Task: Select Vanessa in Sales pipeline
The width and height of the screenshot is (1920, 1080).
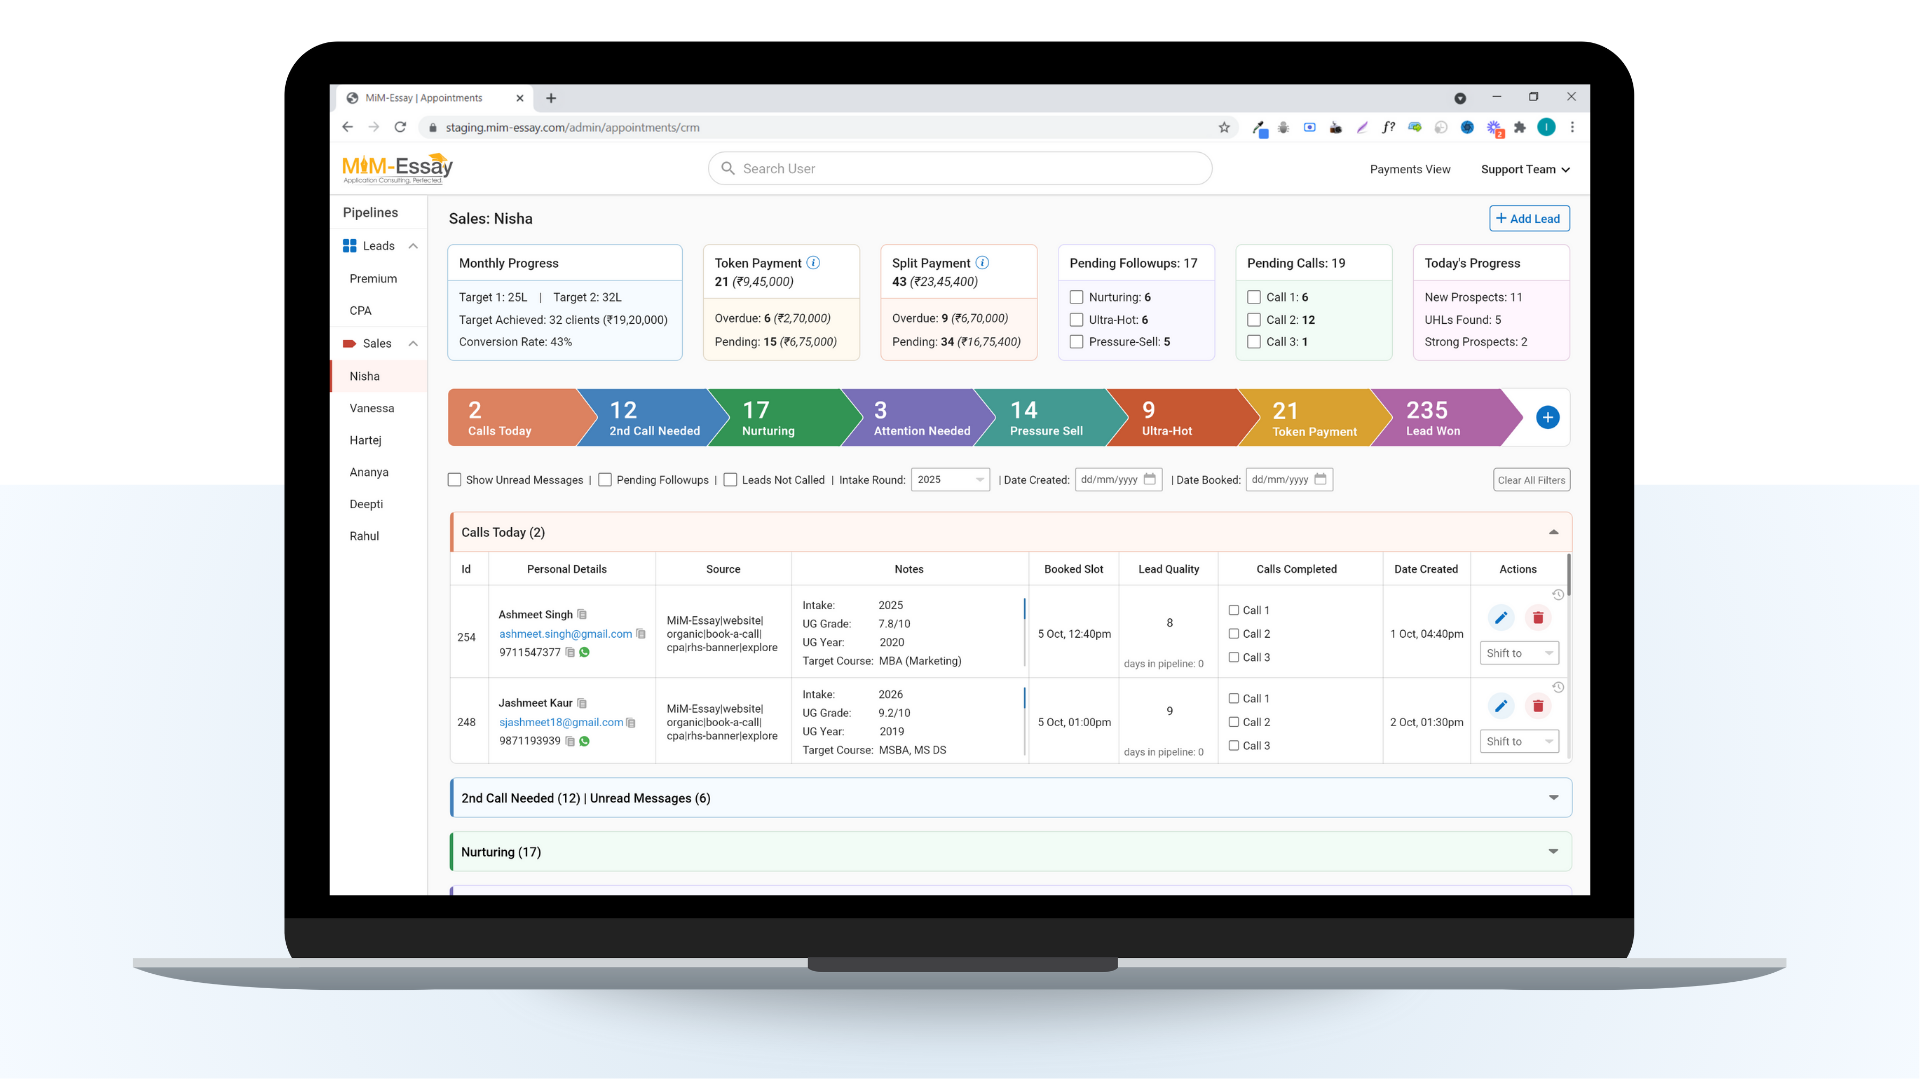Action: click(x=372, y=408)
